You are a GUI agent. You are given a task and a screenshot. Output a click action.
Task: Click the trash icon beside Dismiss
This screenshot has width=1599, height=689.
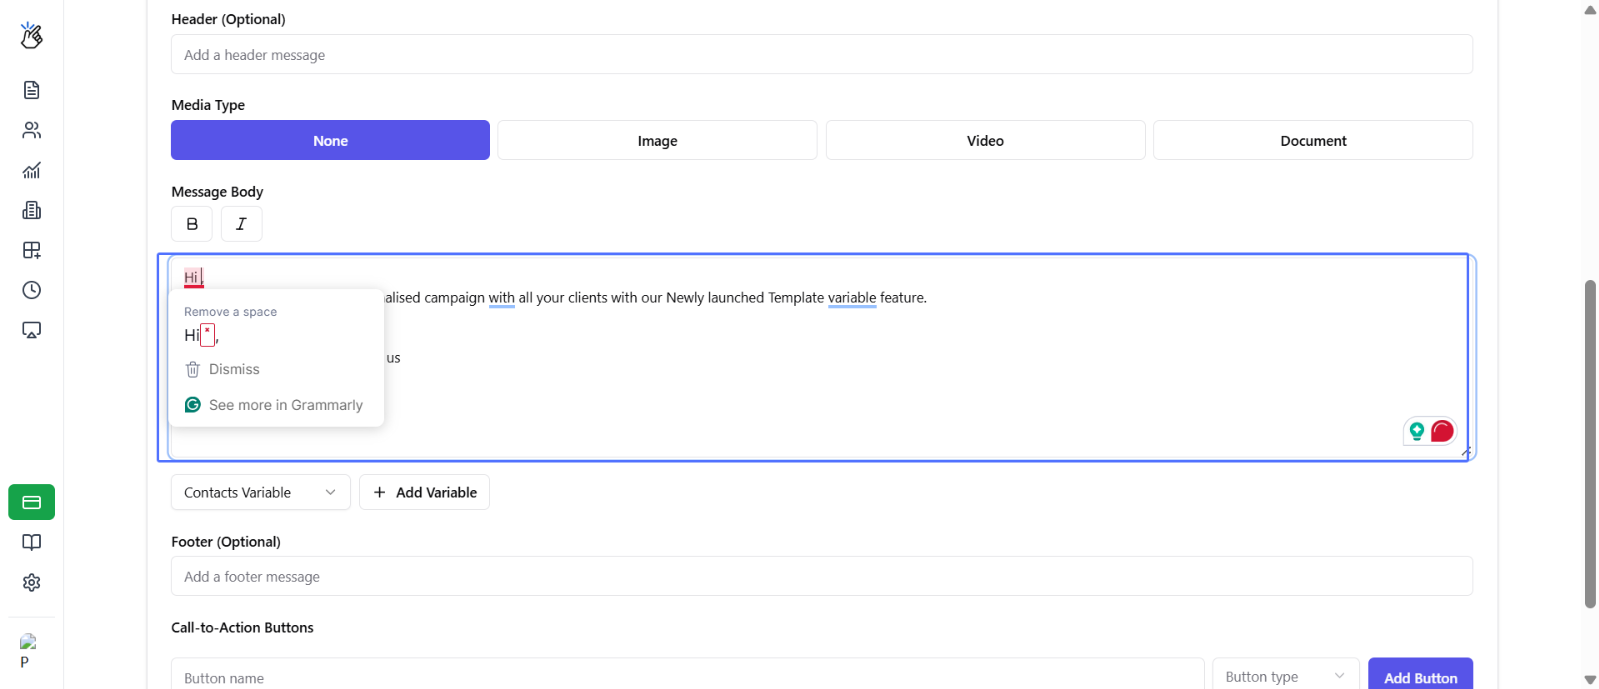click(193, 370)
